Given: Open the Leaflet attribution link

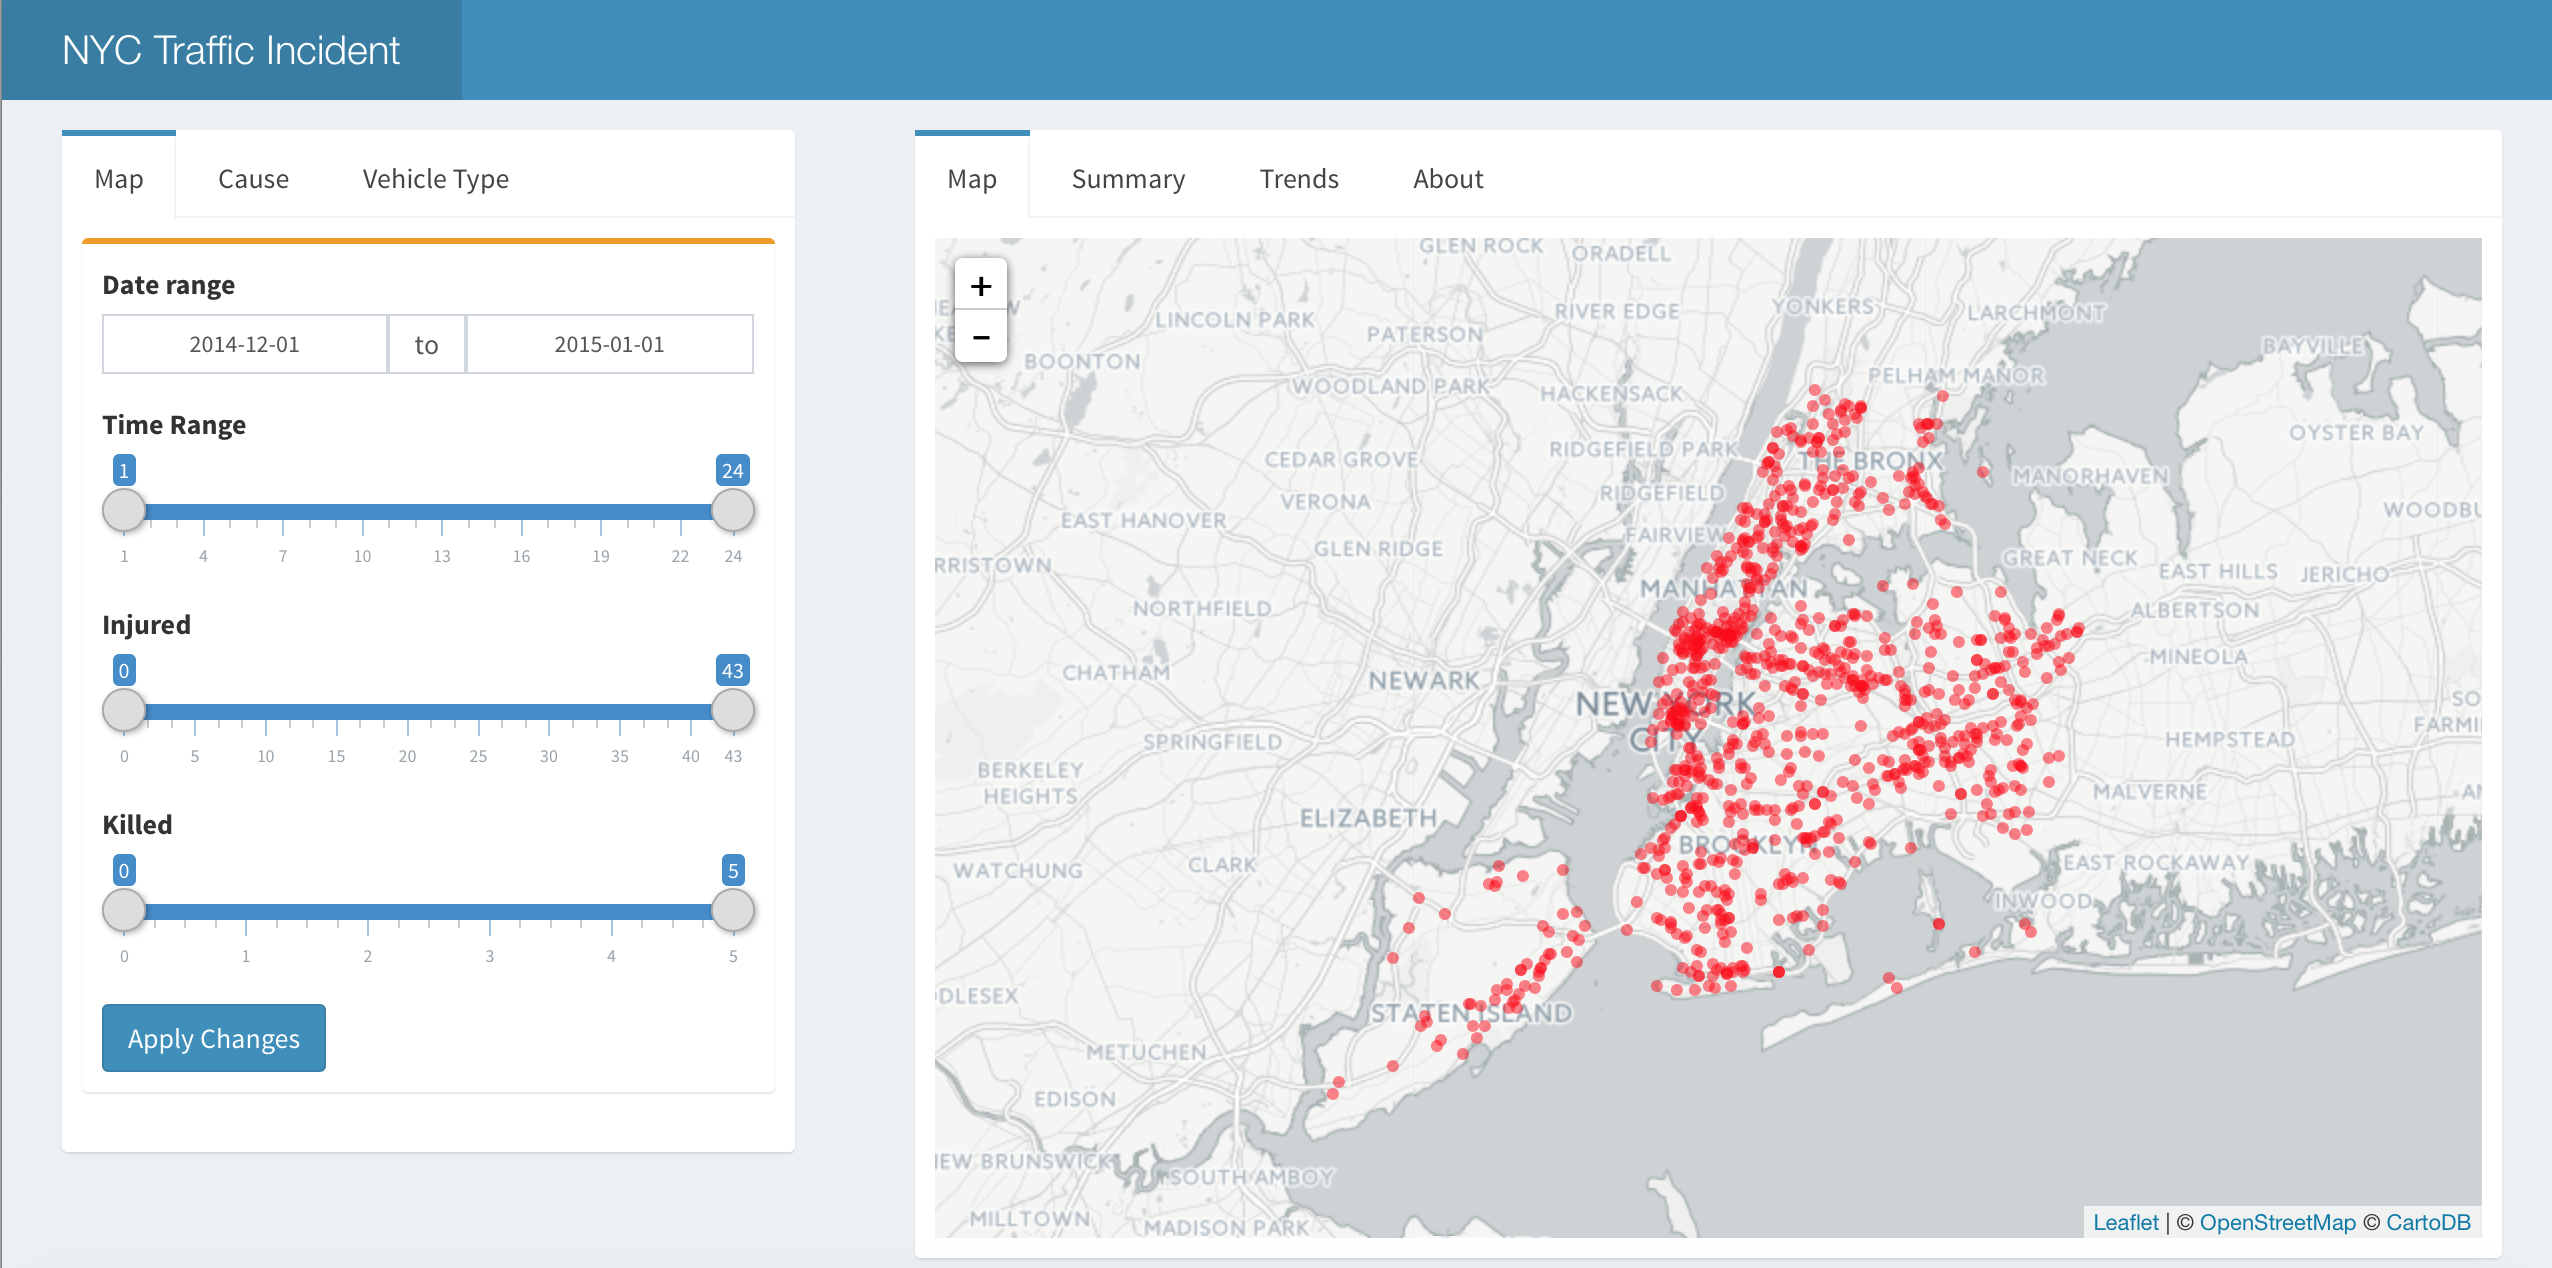Looking at the screenshot, I should [x=2125, y=1222].
